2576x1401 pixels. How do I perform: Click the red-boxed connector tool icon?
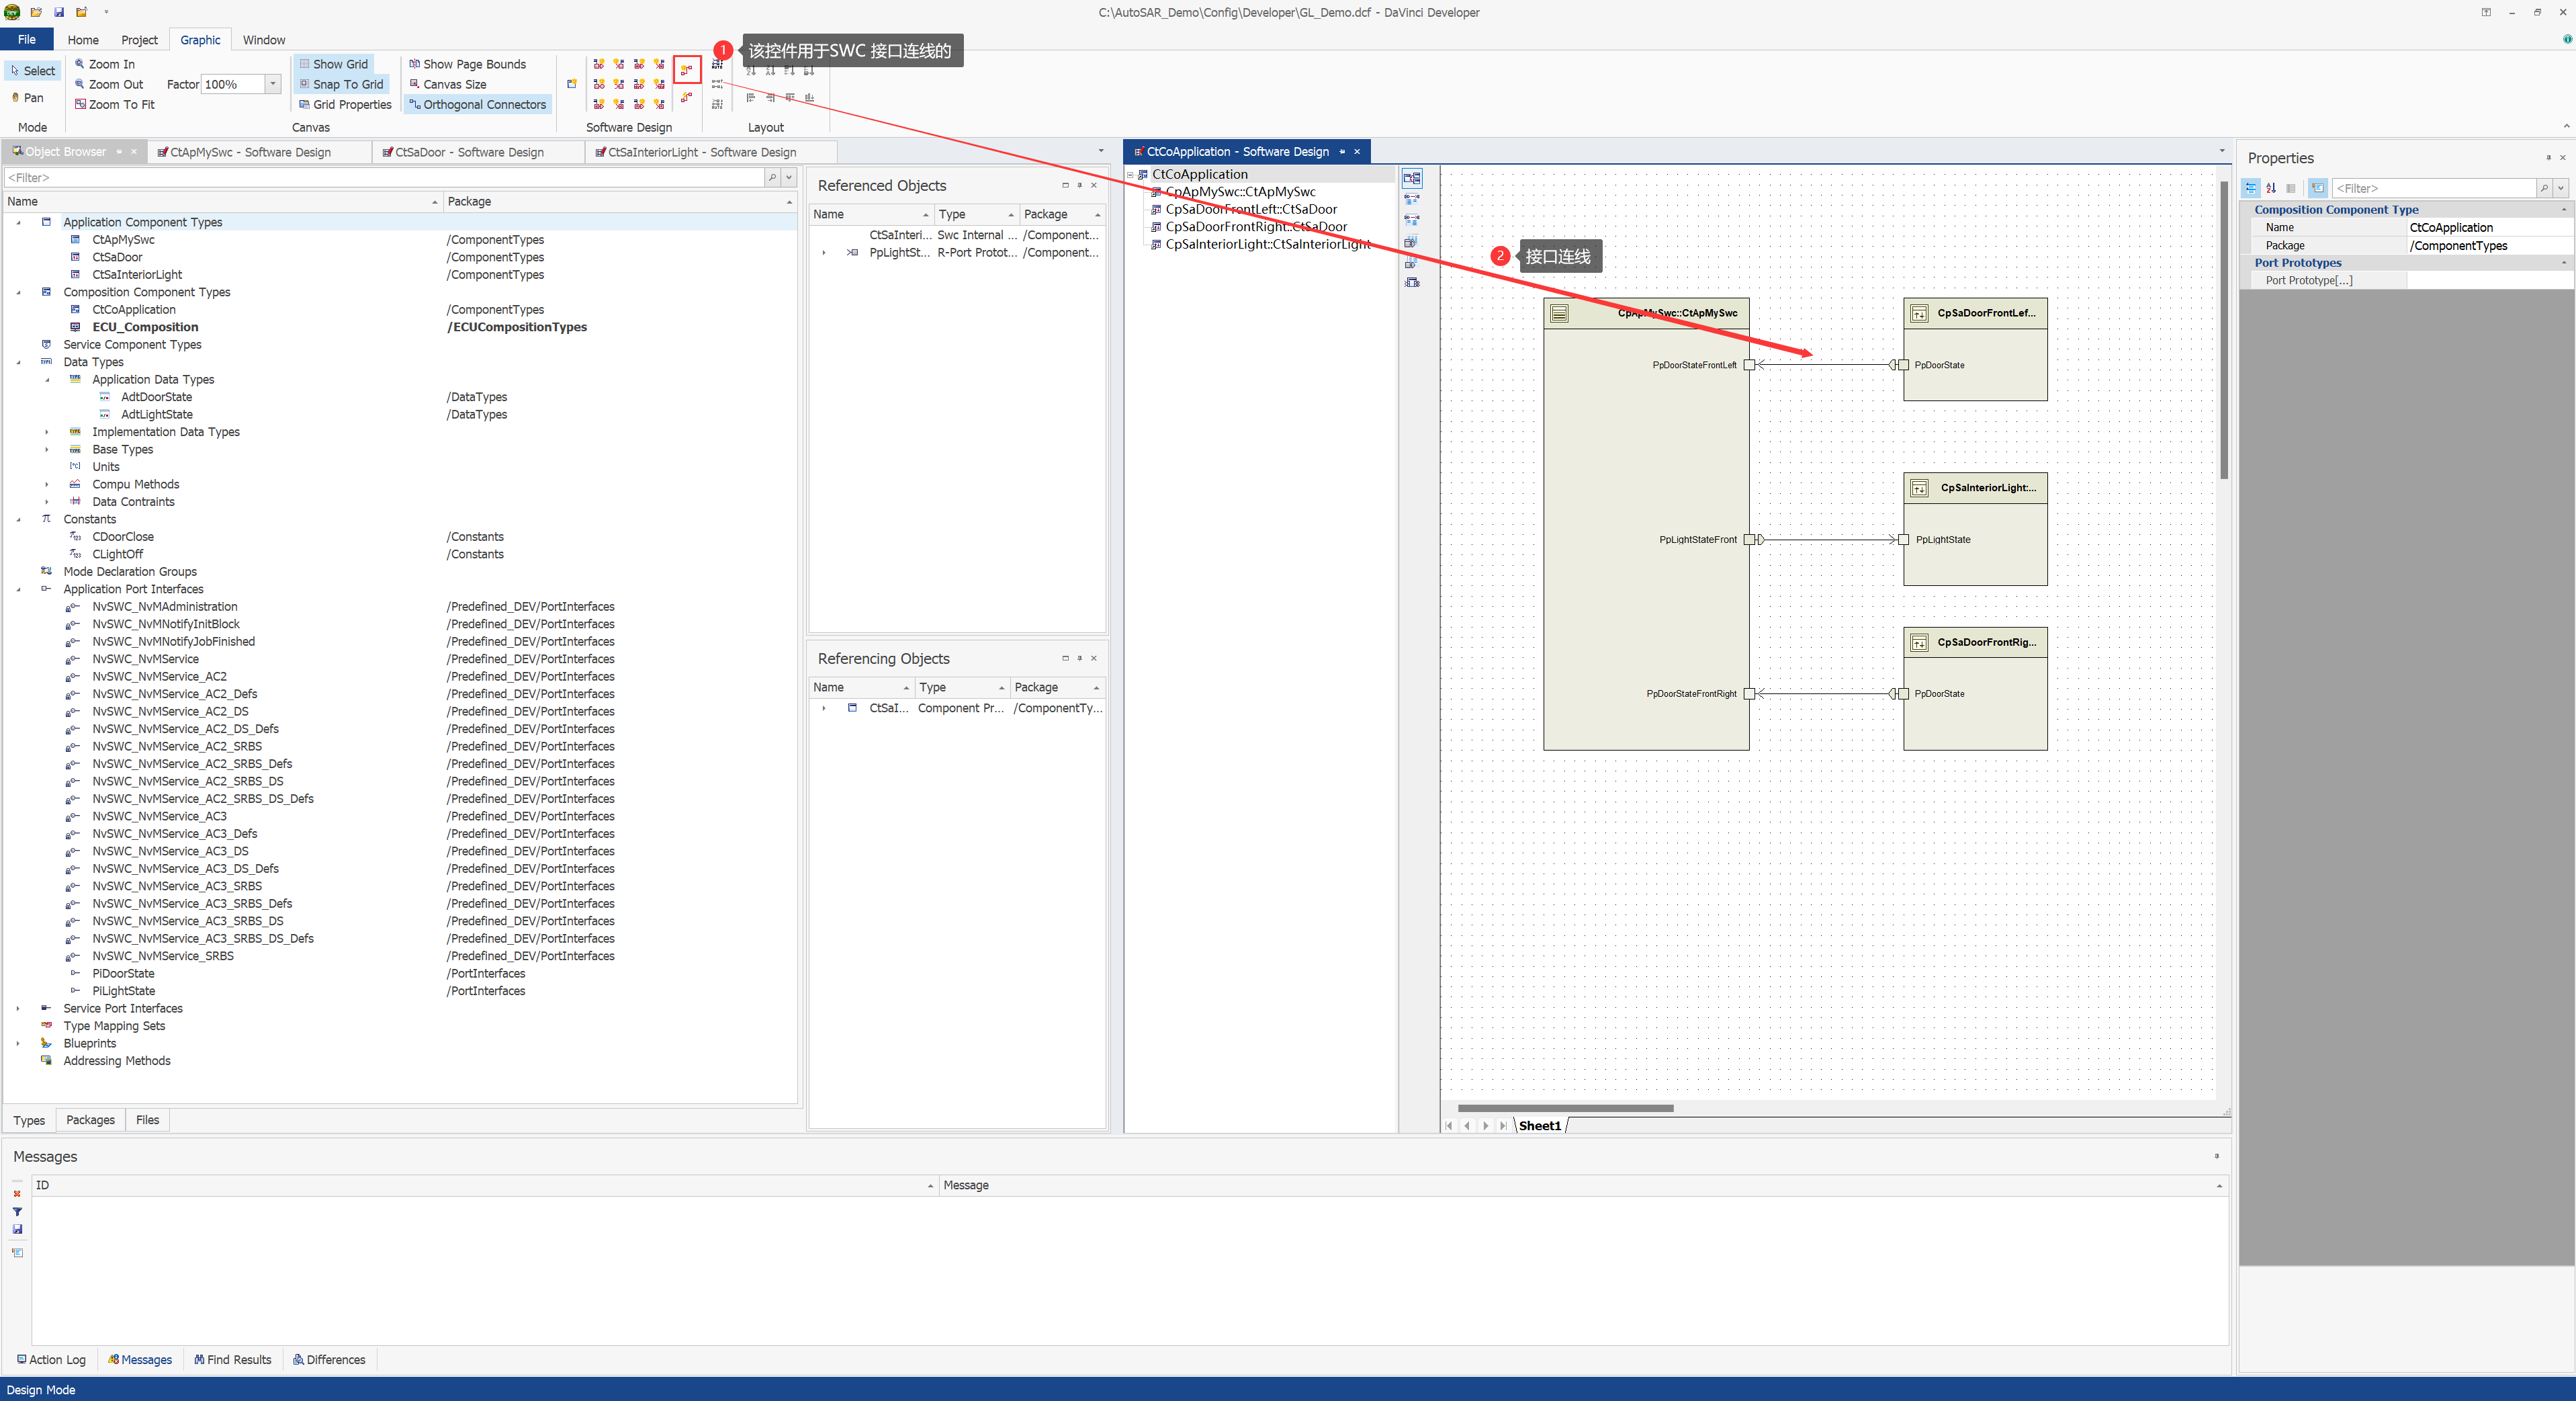tap(687, 69)
